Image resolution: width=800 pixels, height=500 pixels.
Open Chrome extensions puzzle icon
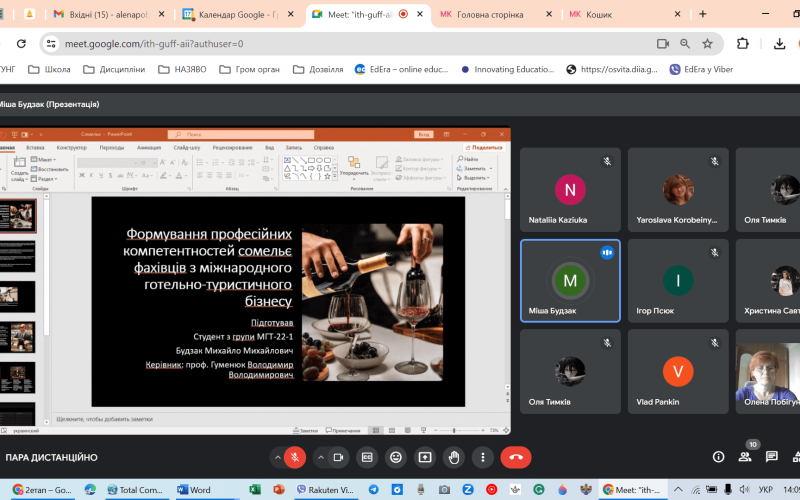pyautogui.click(x=742, y=44)
